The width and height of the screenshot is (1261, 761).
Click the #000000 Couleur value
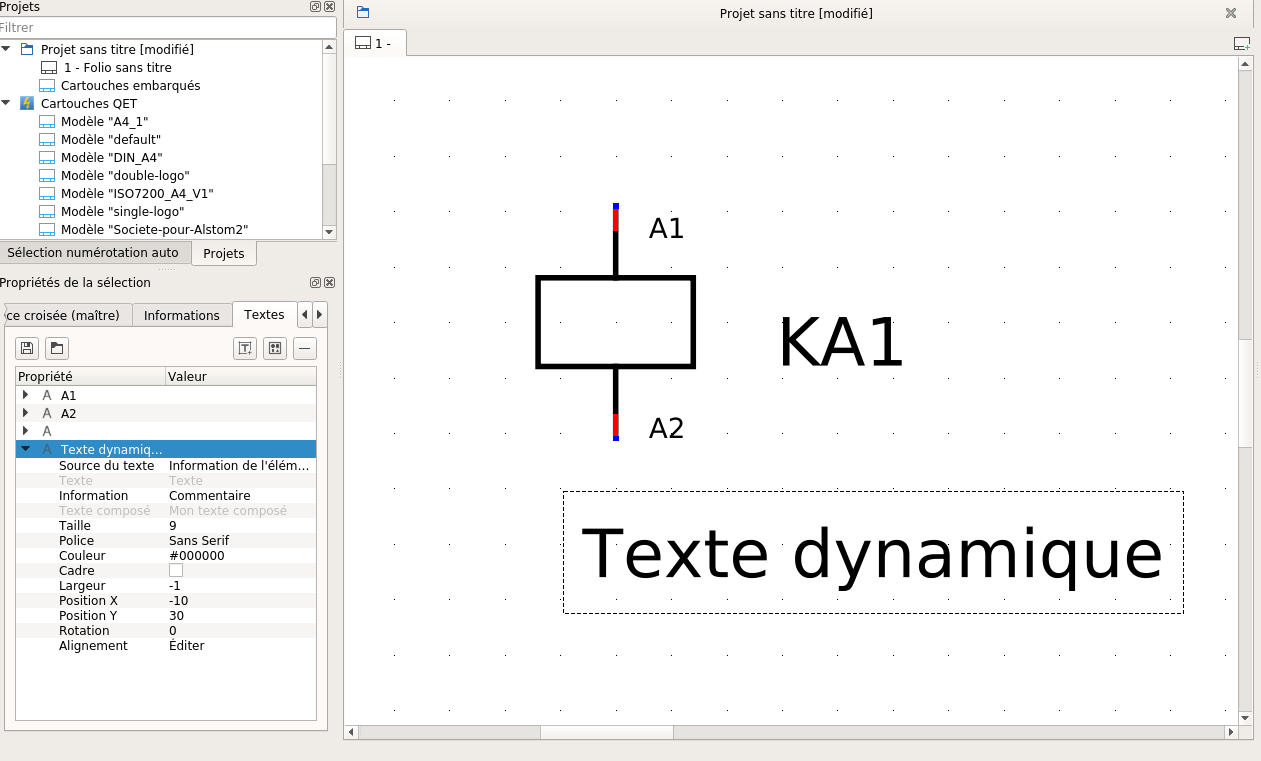coord(196,556)
